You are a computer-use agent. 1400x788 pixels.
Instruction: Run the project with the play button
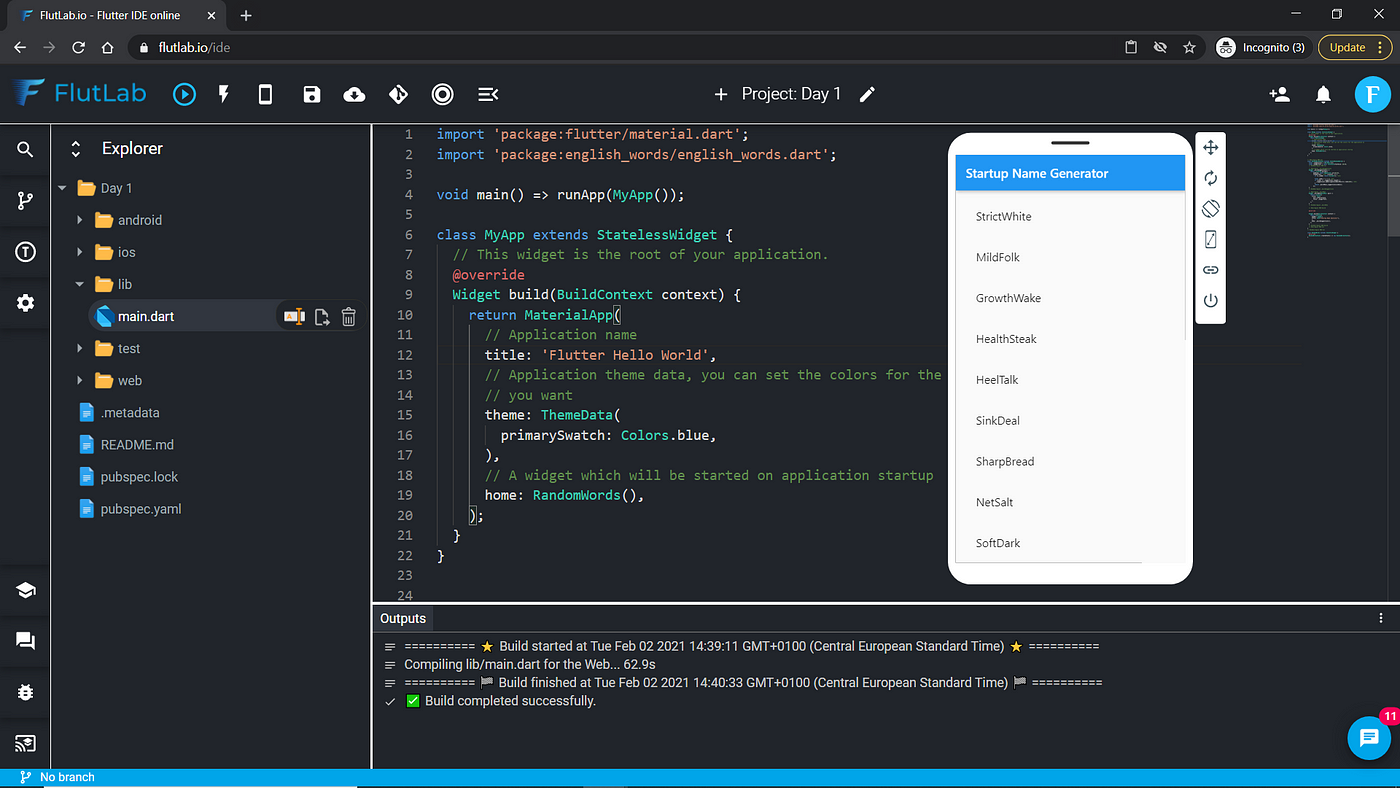[x=184, y=94]
